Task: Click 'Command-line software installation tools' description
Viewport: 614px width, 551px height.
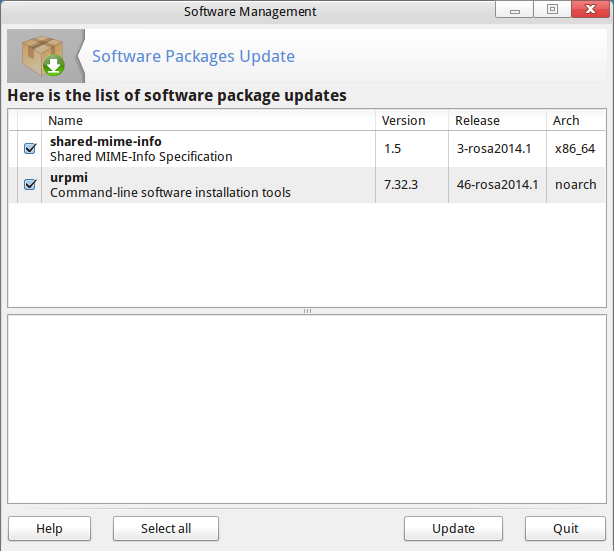Action: [x=170, y=192]
